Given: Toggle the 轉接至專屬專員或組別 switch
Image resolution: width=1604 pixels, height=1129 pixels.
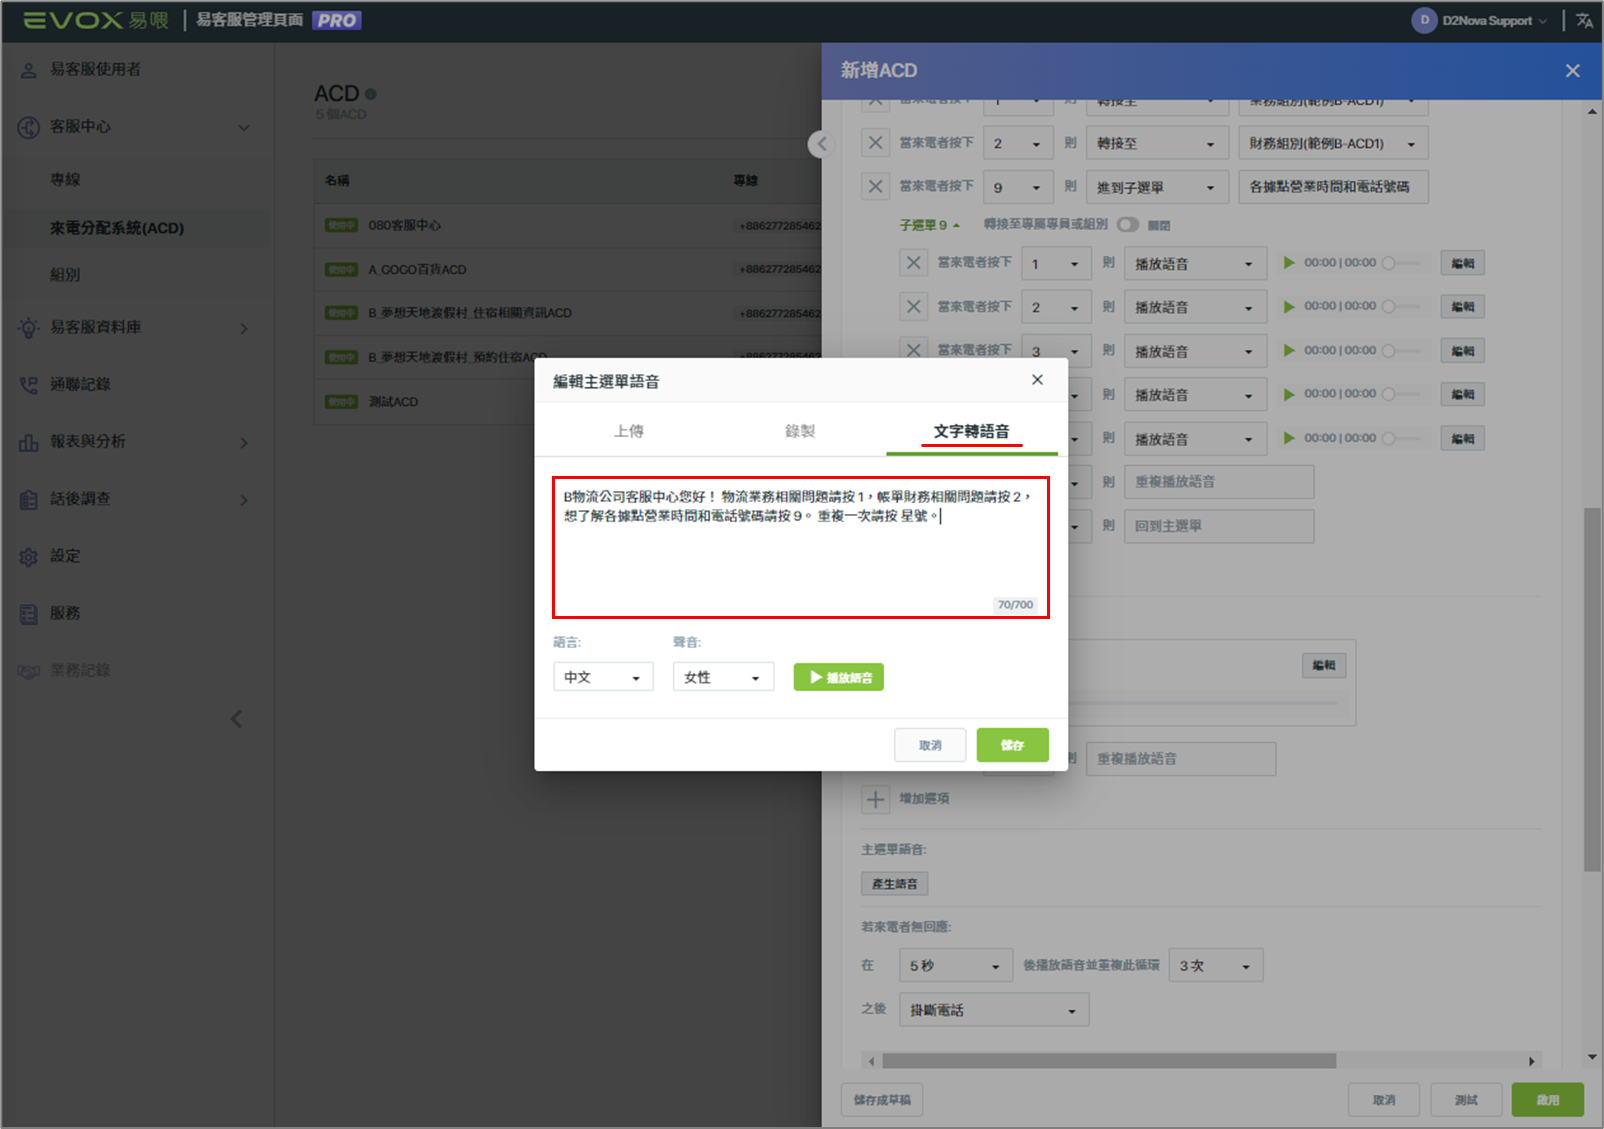Looking at the screenshot, I should pyautogui.click(x=1129, y=224).
